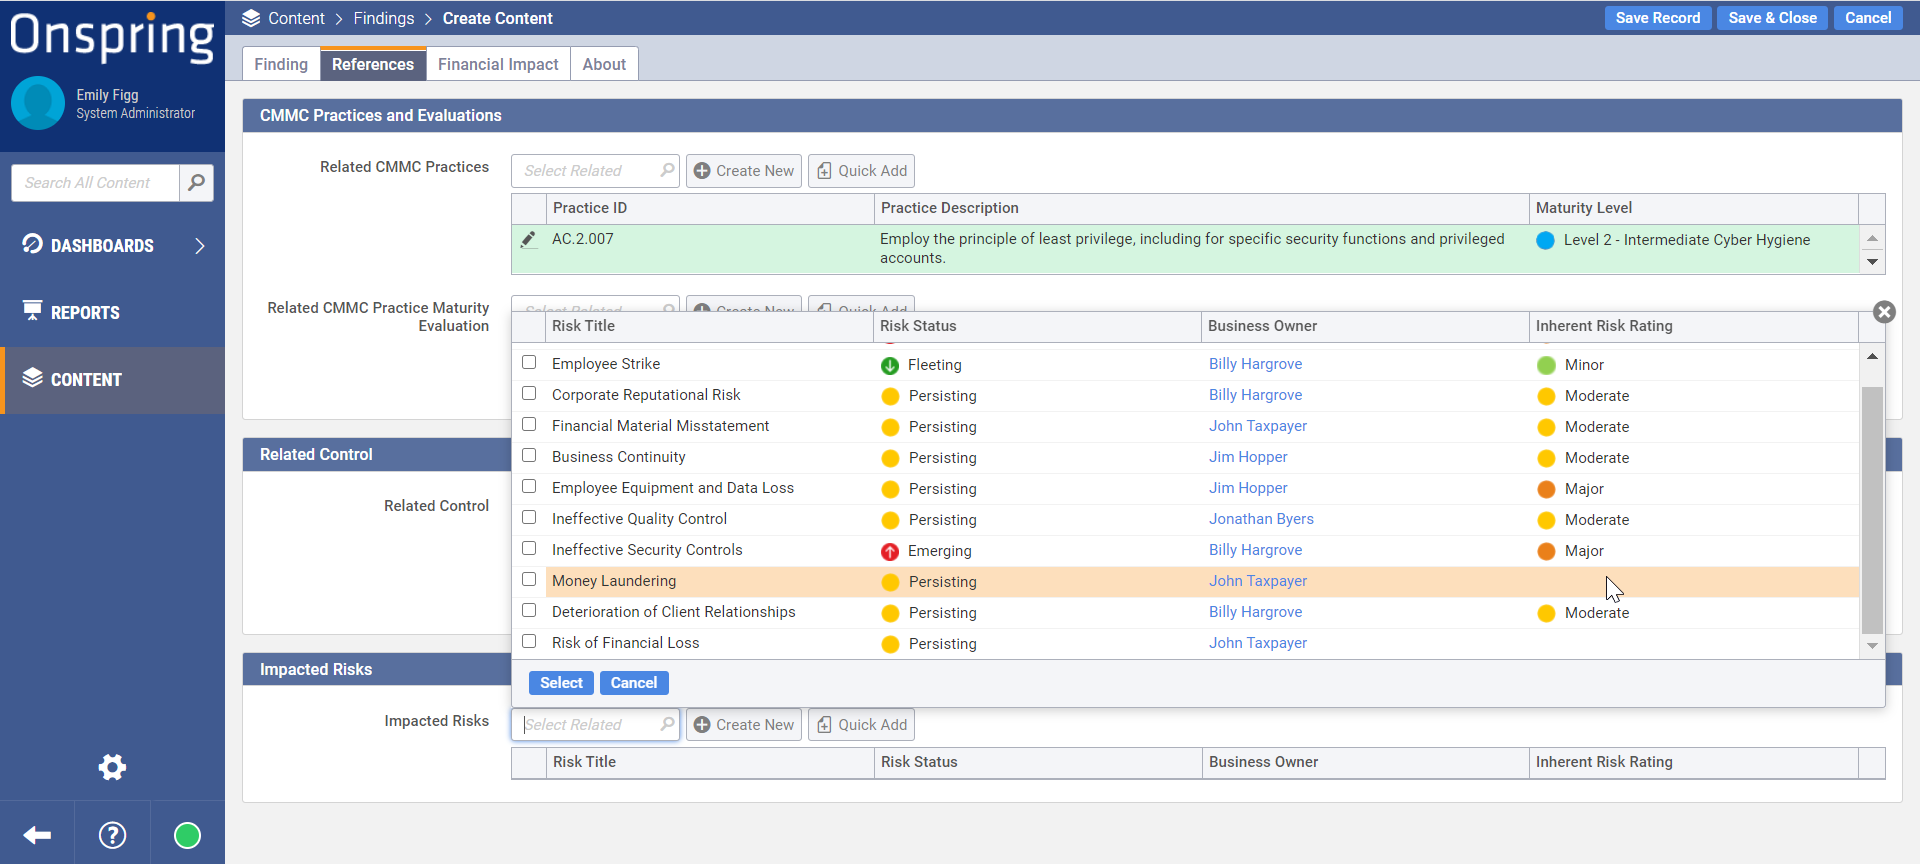
Task: Click the risk list vertical scrollbar thumb
Action: click(1872, 510)
